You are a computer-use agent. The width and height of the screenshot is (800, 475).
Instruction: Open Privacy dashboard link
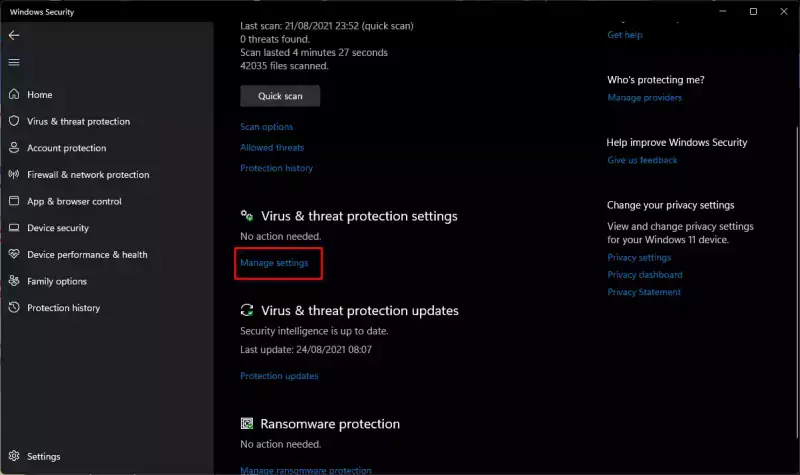click(644, 274)
